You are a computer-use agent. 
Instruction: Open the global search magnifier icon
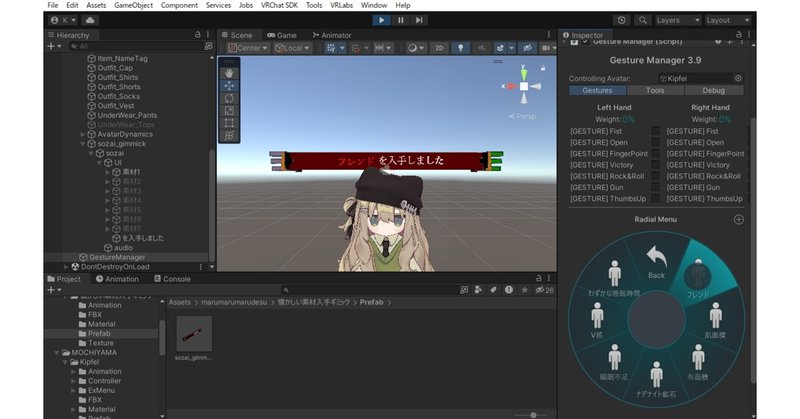tap(642, 20)
